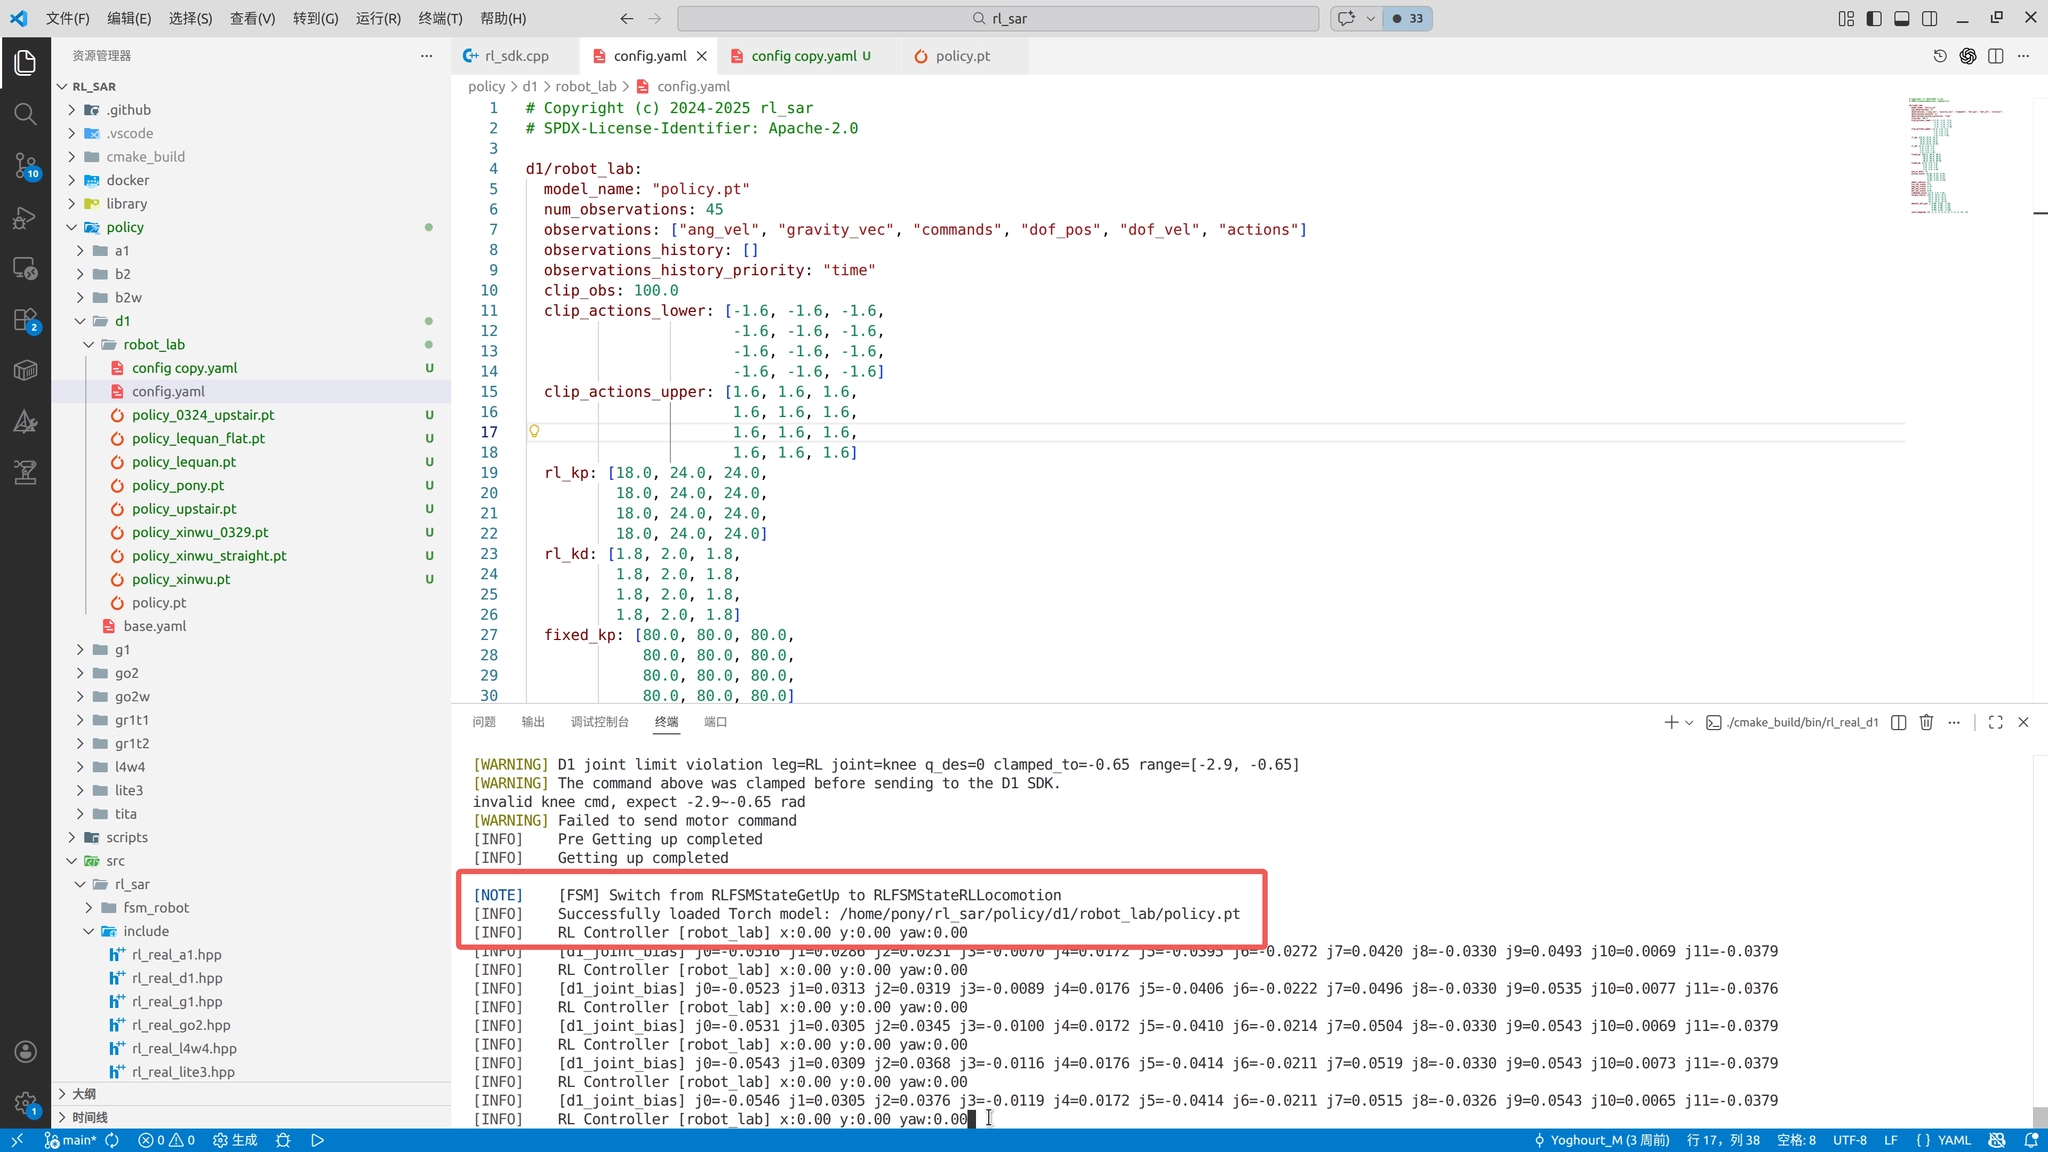This screenshot has height=1152, width=2048.
Task: Open new terminal launch profile dropdown
Action: click(x=1689, y=722)
